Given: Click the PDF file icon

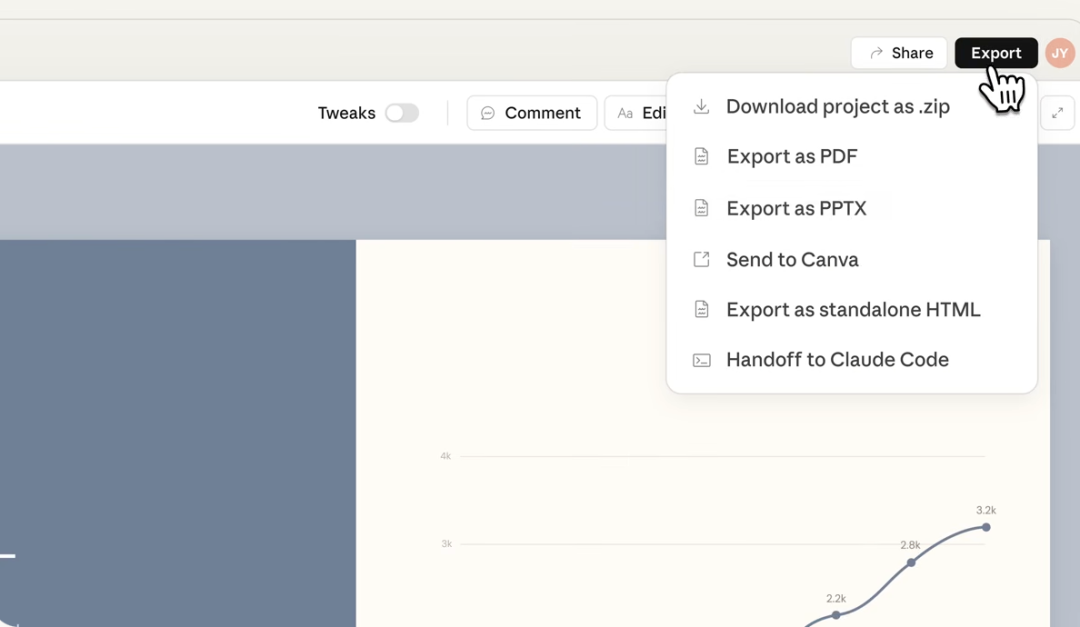Looking at the screenshot, I should pos(702,157).
